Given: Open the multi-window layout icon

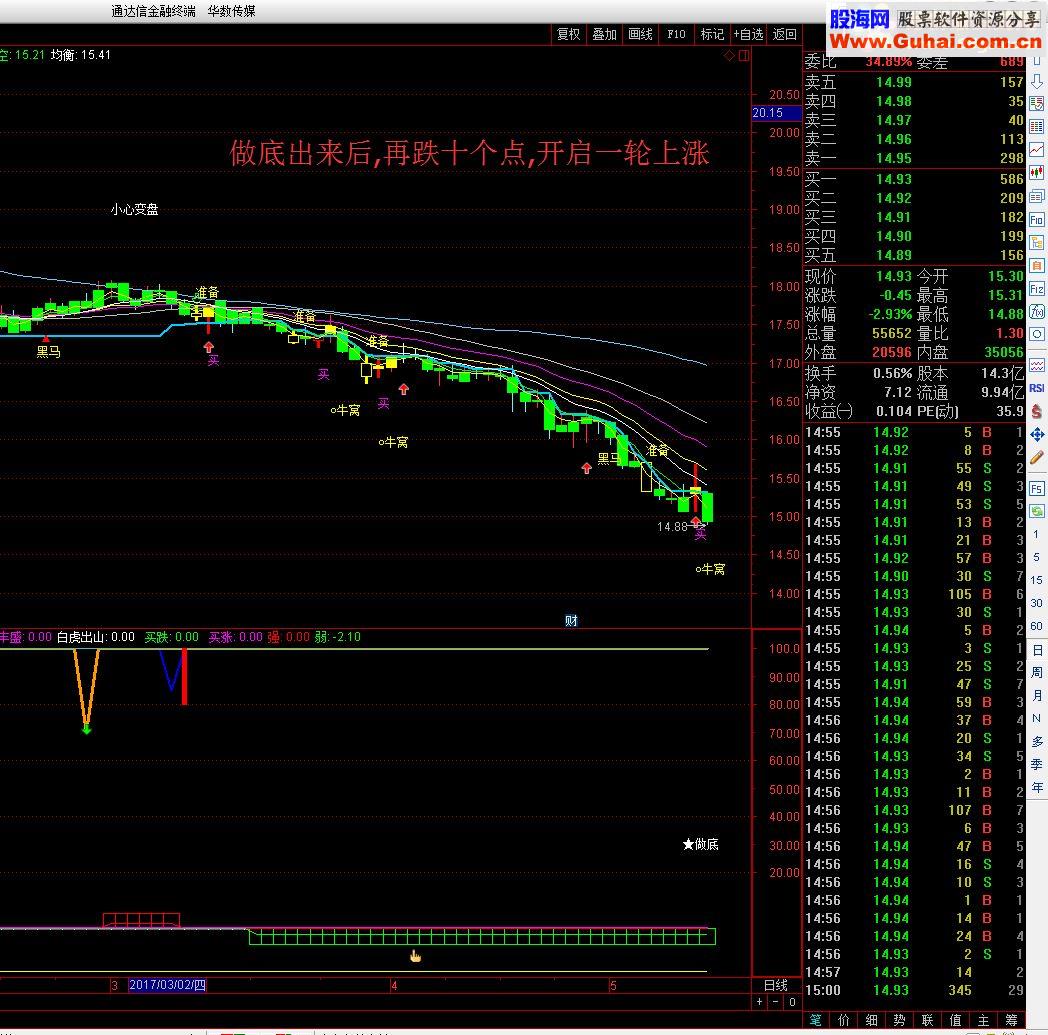Looking at the screenshot, I should (x=1037, y=196).
